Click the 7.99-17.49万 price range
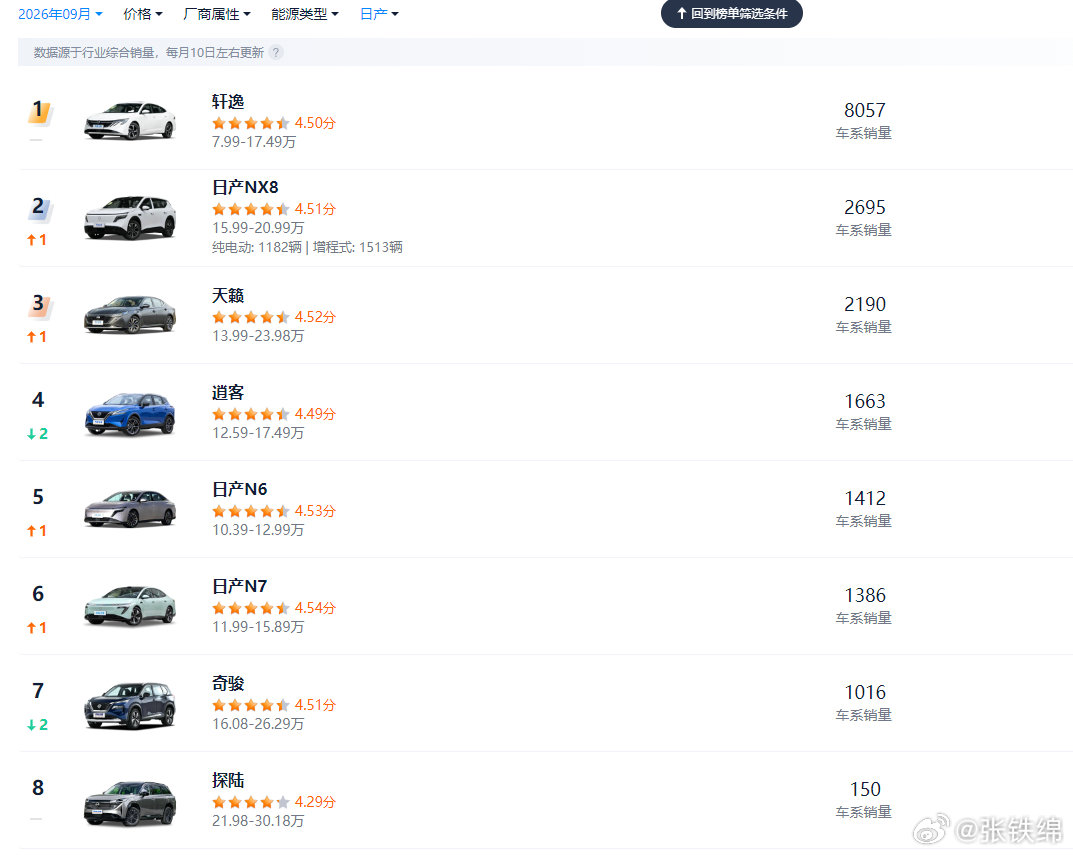1073x855 pixels. pos(254,142)
